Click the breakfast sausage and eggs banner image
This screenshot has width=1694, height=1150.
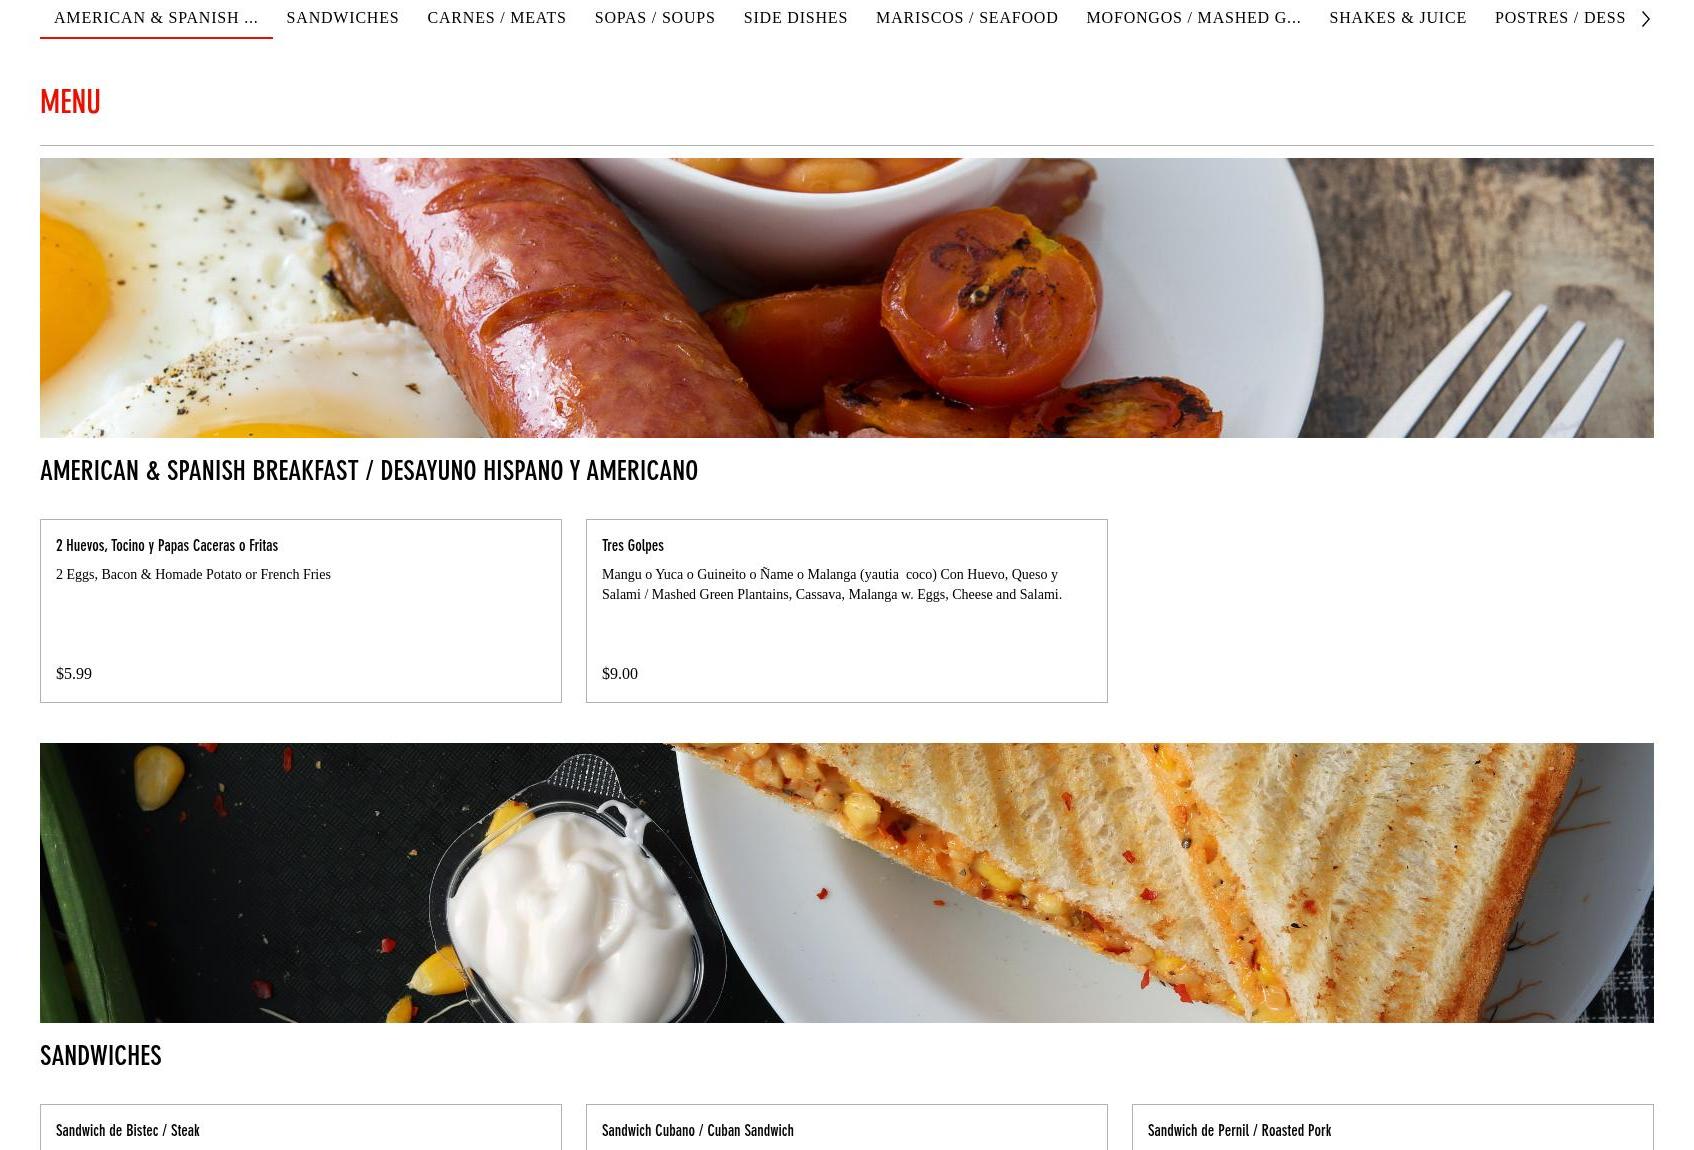(x=847, y=298)
